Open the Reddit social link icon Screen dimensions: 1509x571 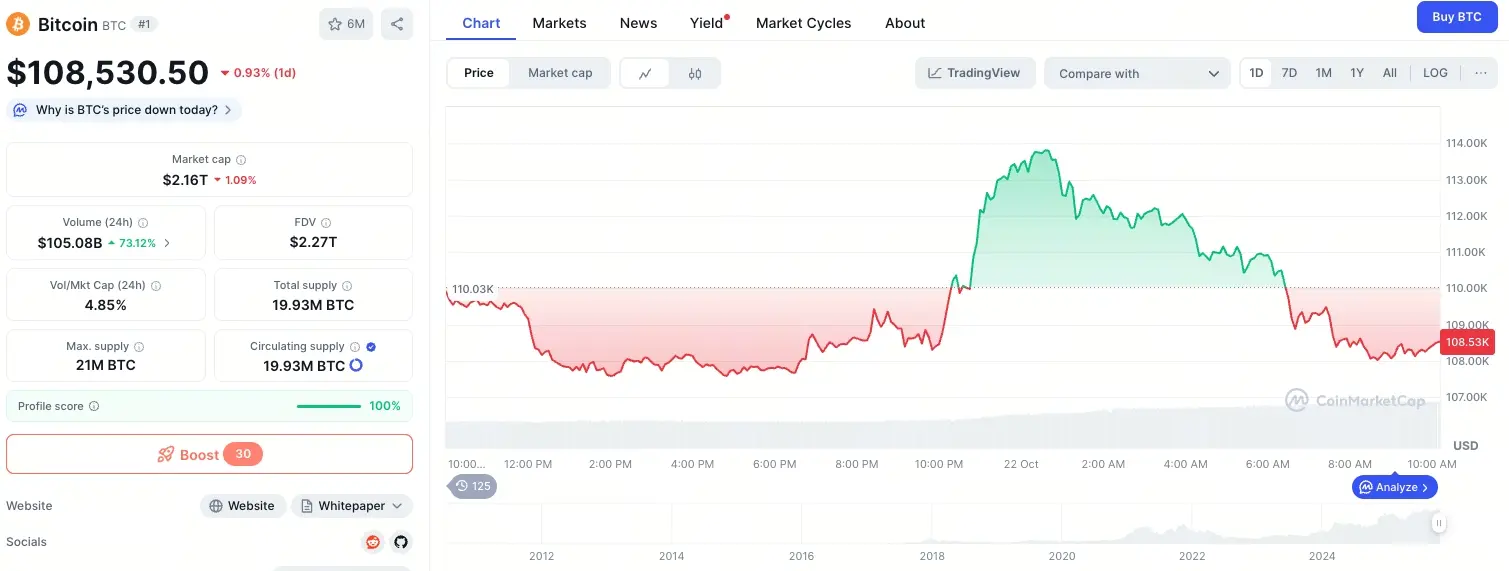[x=373, y=542]
